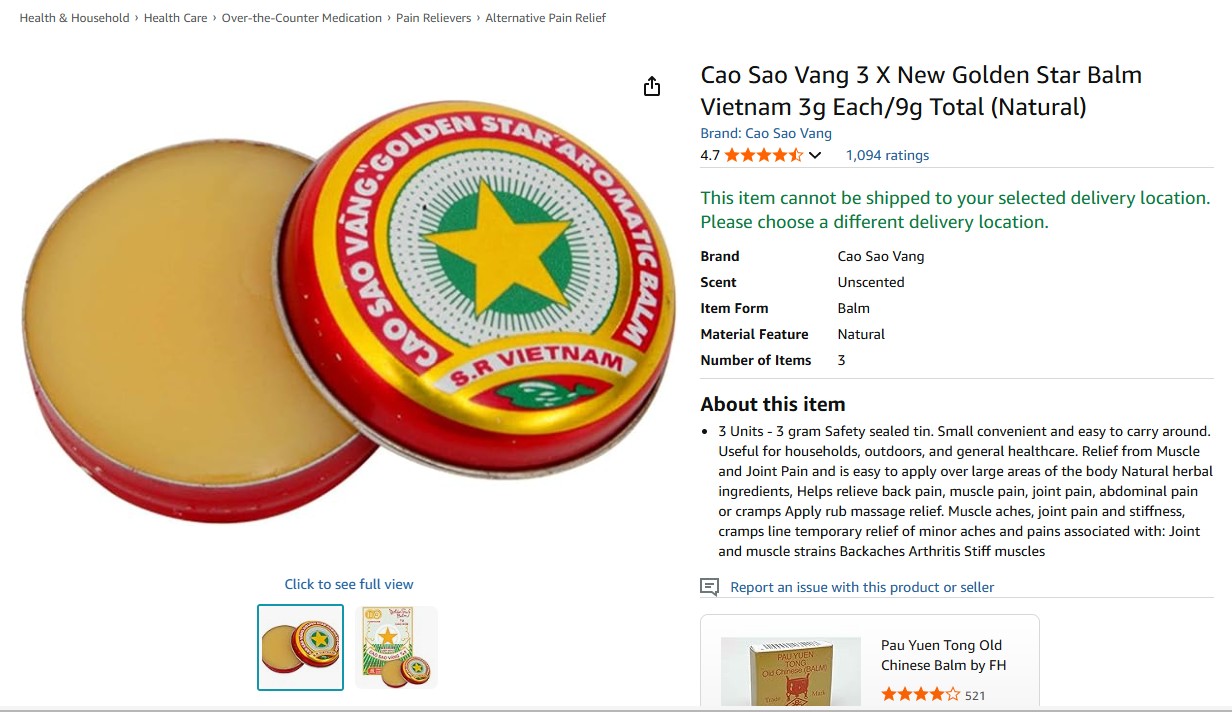Open the Pau Yuen Tong Old Chinese Balm link
Image resolution: width=1232 pixels, height=712 pixels.
(x=942, y=655)
